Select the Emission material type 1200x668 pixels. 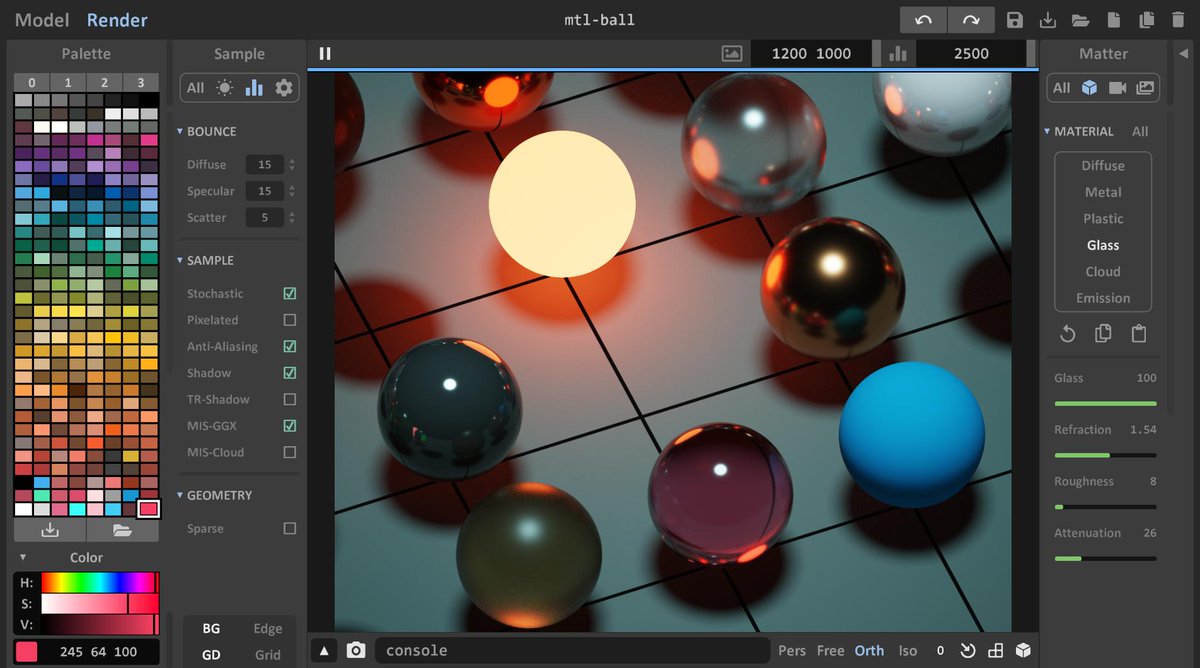tap(1103, 298)
